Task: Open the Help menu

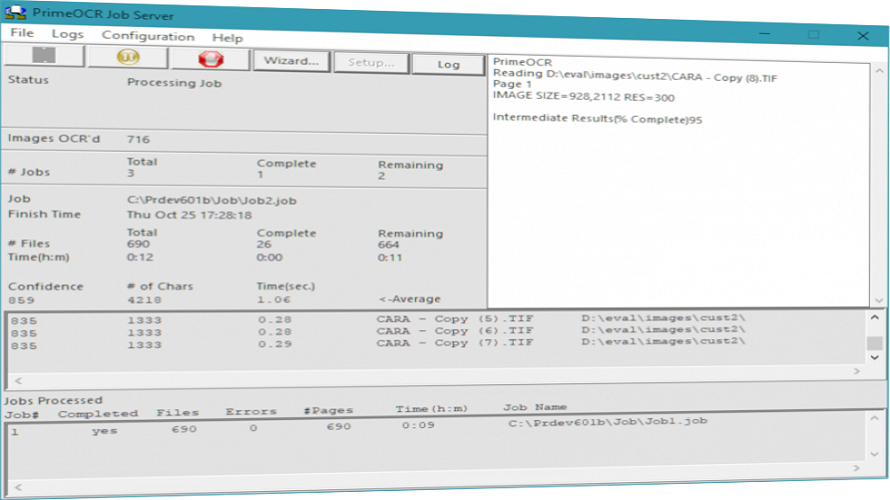Action: coord(228,37)
